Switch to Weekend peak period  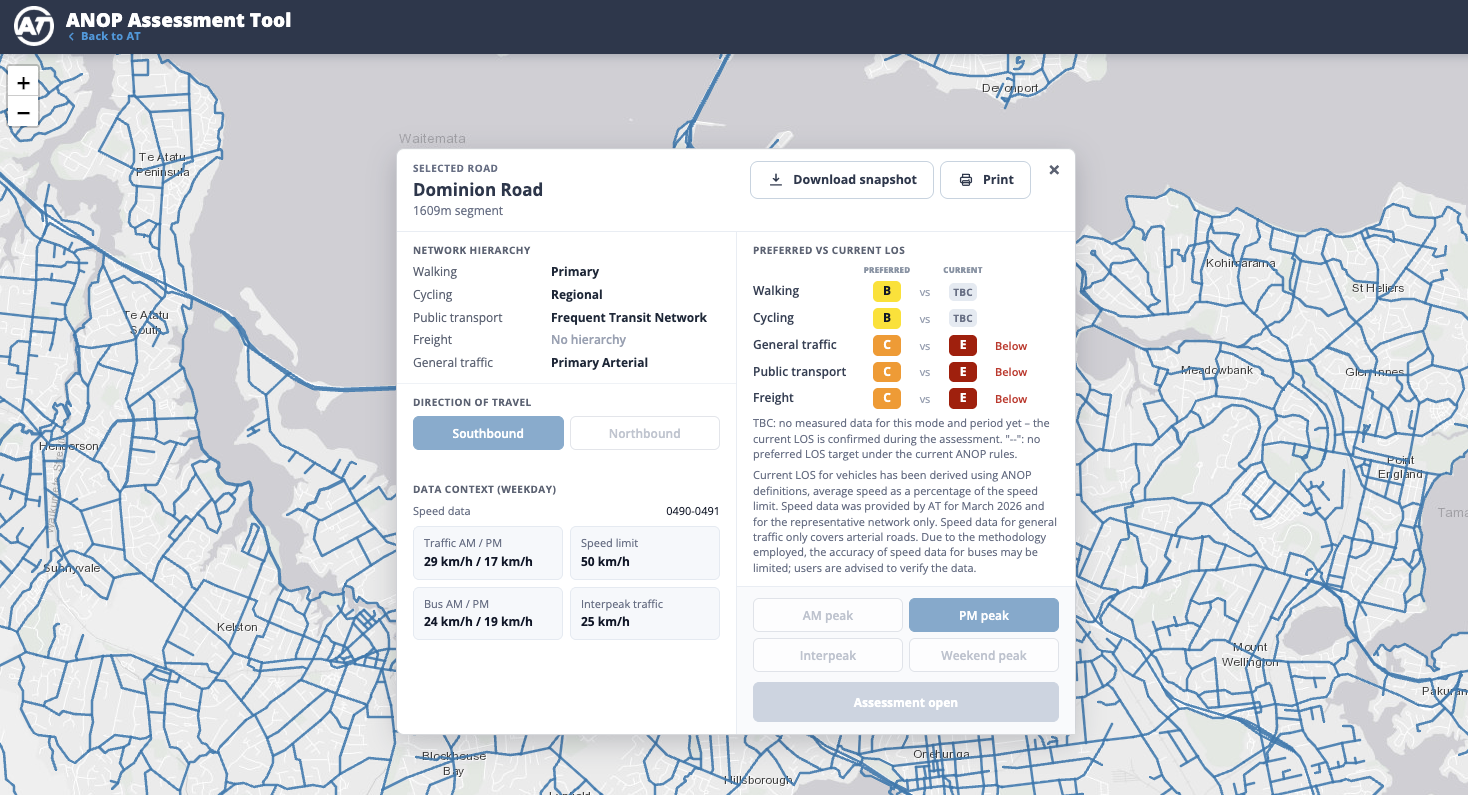(x=984, y=655)
